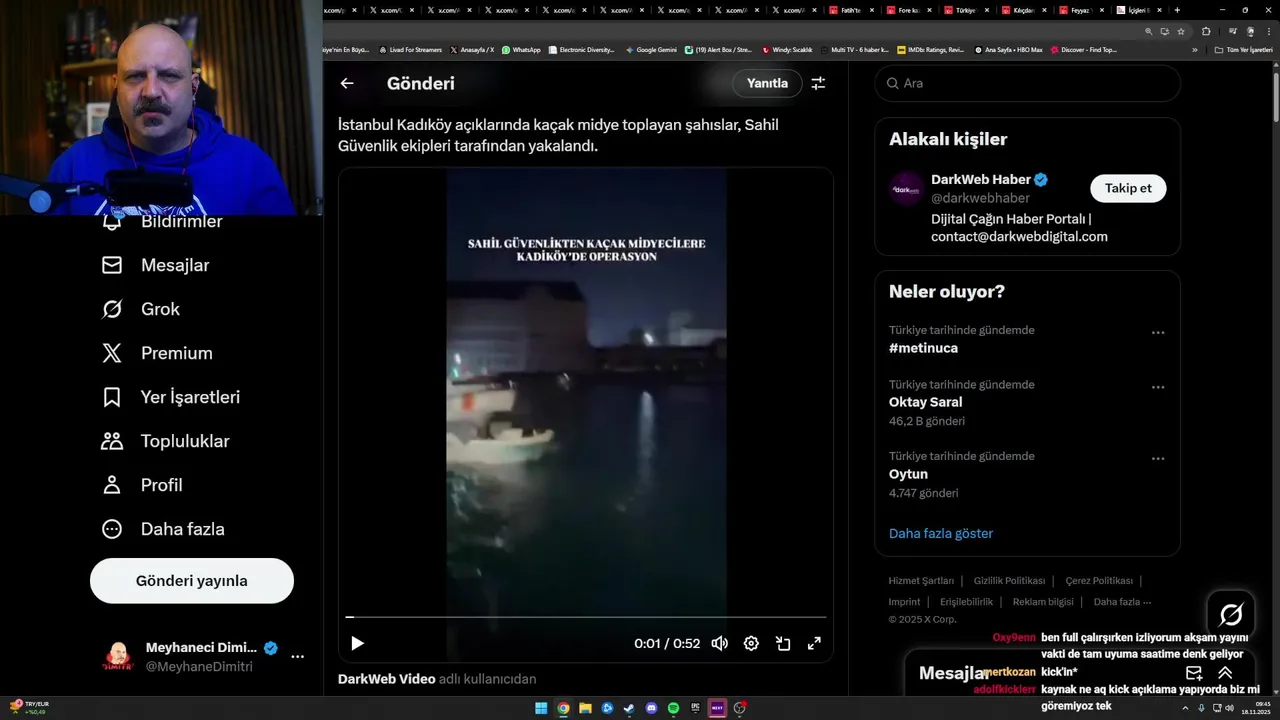Bookmark this page with the star icon
1280x720 pixels.
(x=1180, y=31)
